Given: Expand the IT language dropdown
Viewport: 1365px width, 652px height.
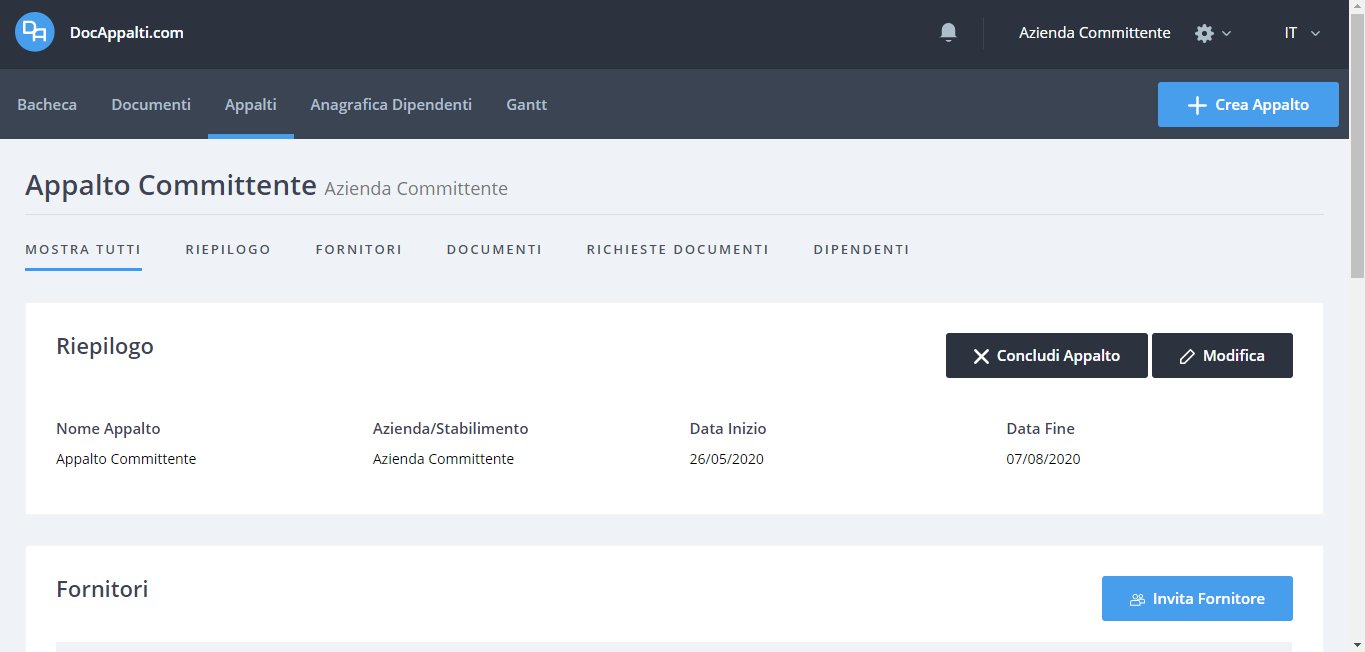Looking at the screenshot, I should coord(1302,33).
